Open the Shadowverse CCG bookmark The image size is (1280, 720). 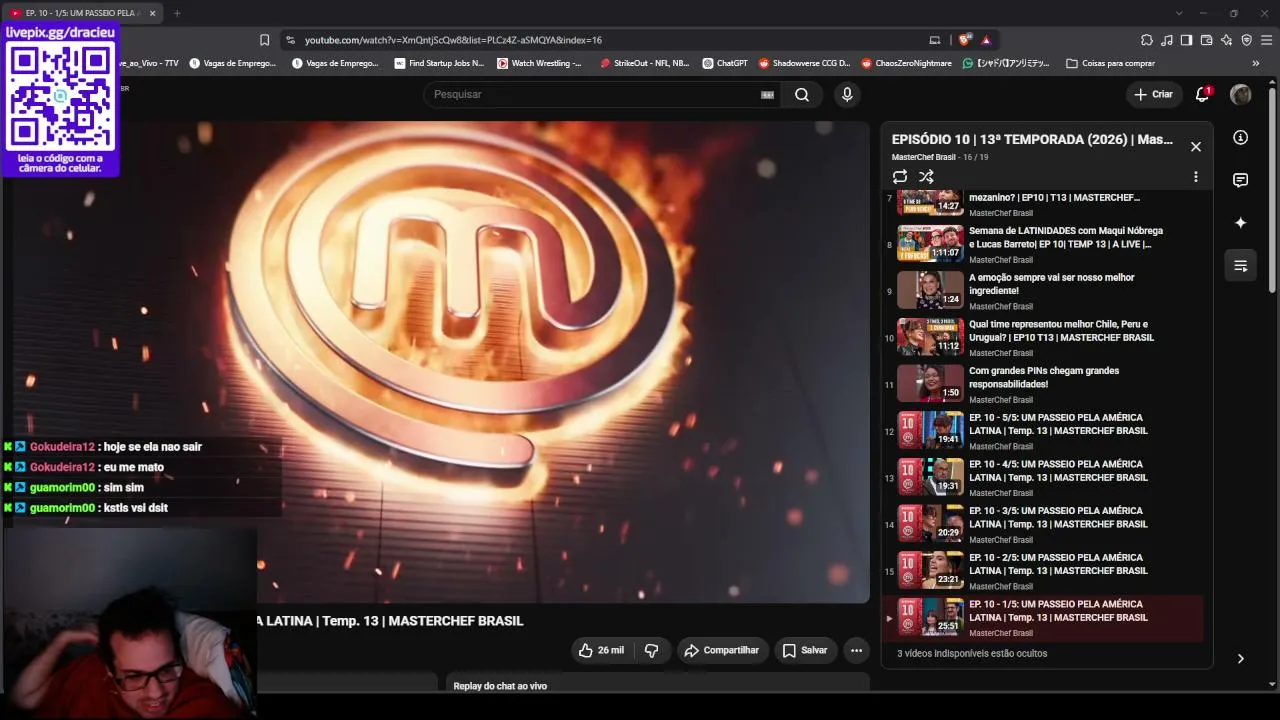point(804,63)
